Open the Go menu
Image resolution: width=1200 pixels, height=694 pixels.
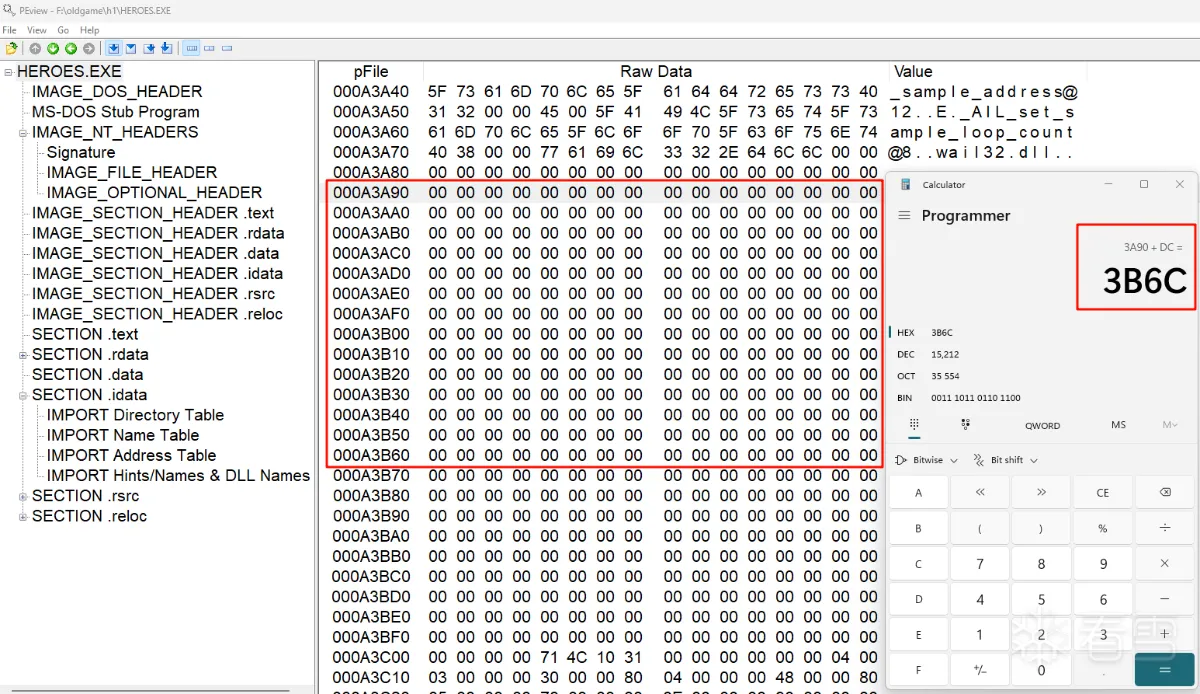coord(63,31)
